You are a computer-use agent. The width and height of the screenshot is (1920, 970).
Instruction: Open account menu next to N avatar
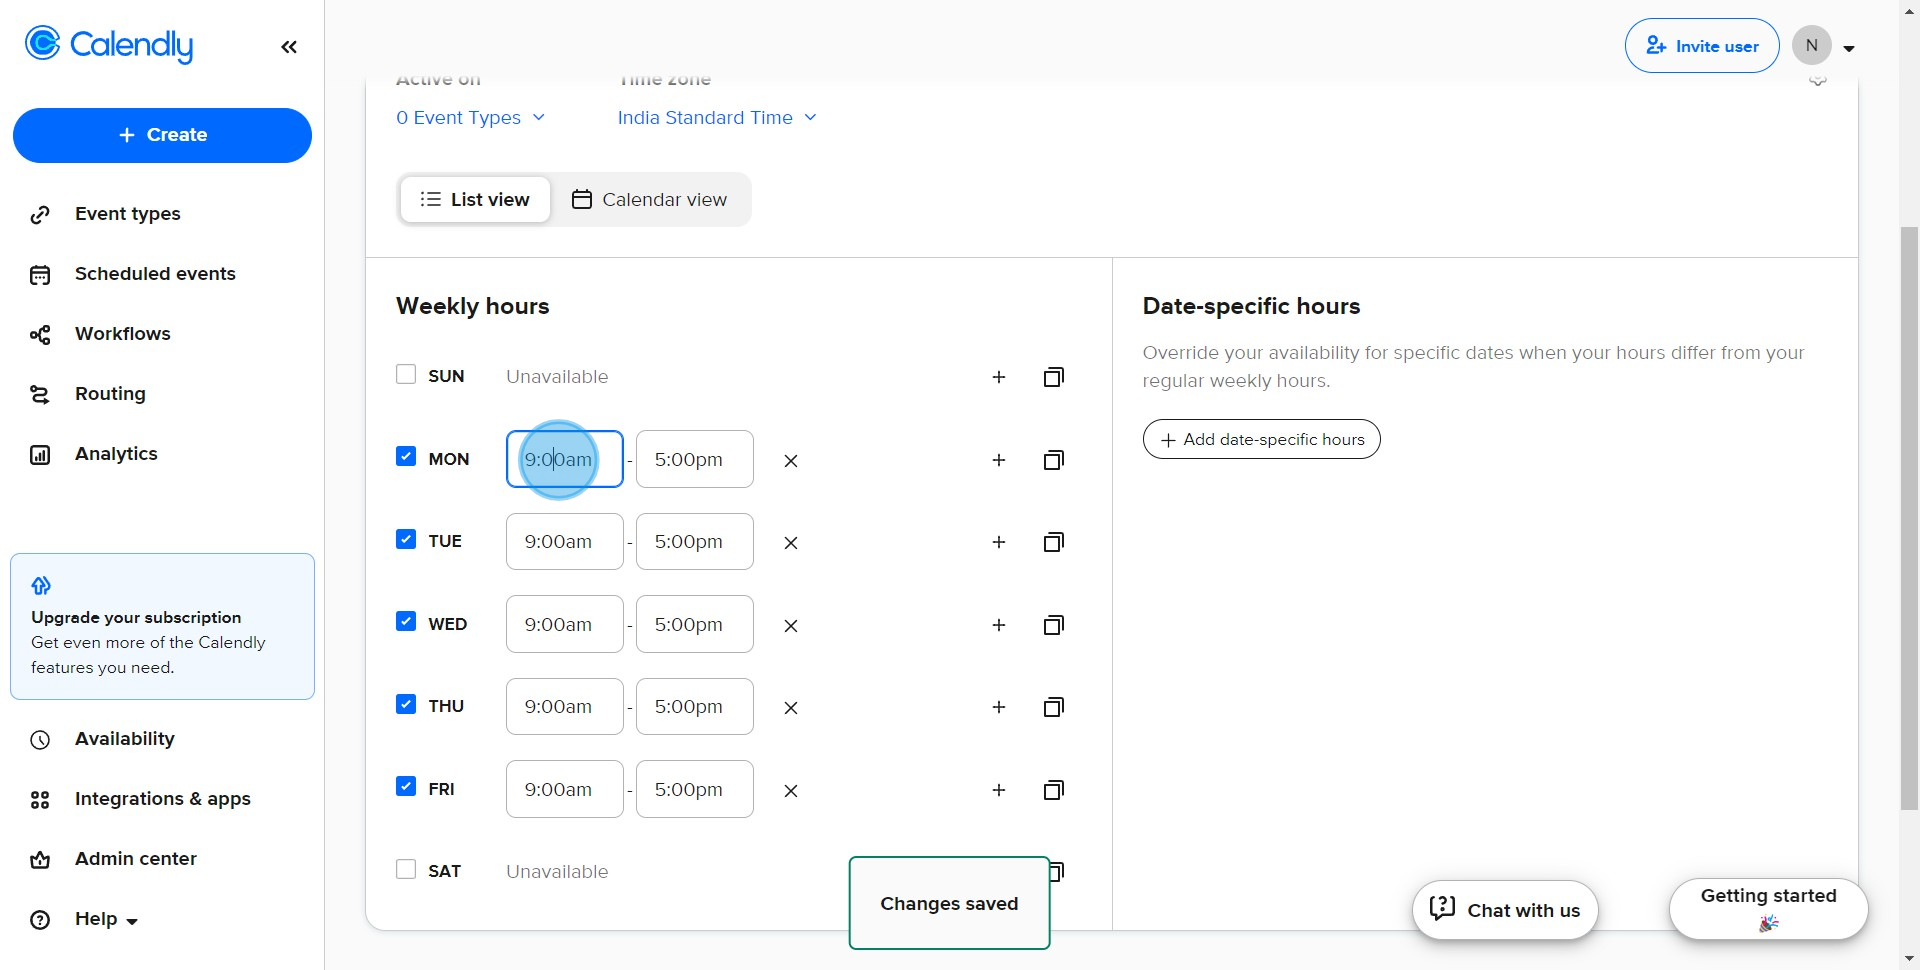click(x=1849, y=48)
